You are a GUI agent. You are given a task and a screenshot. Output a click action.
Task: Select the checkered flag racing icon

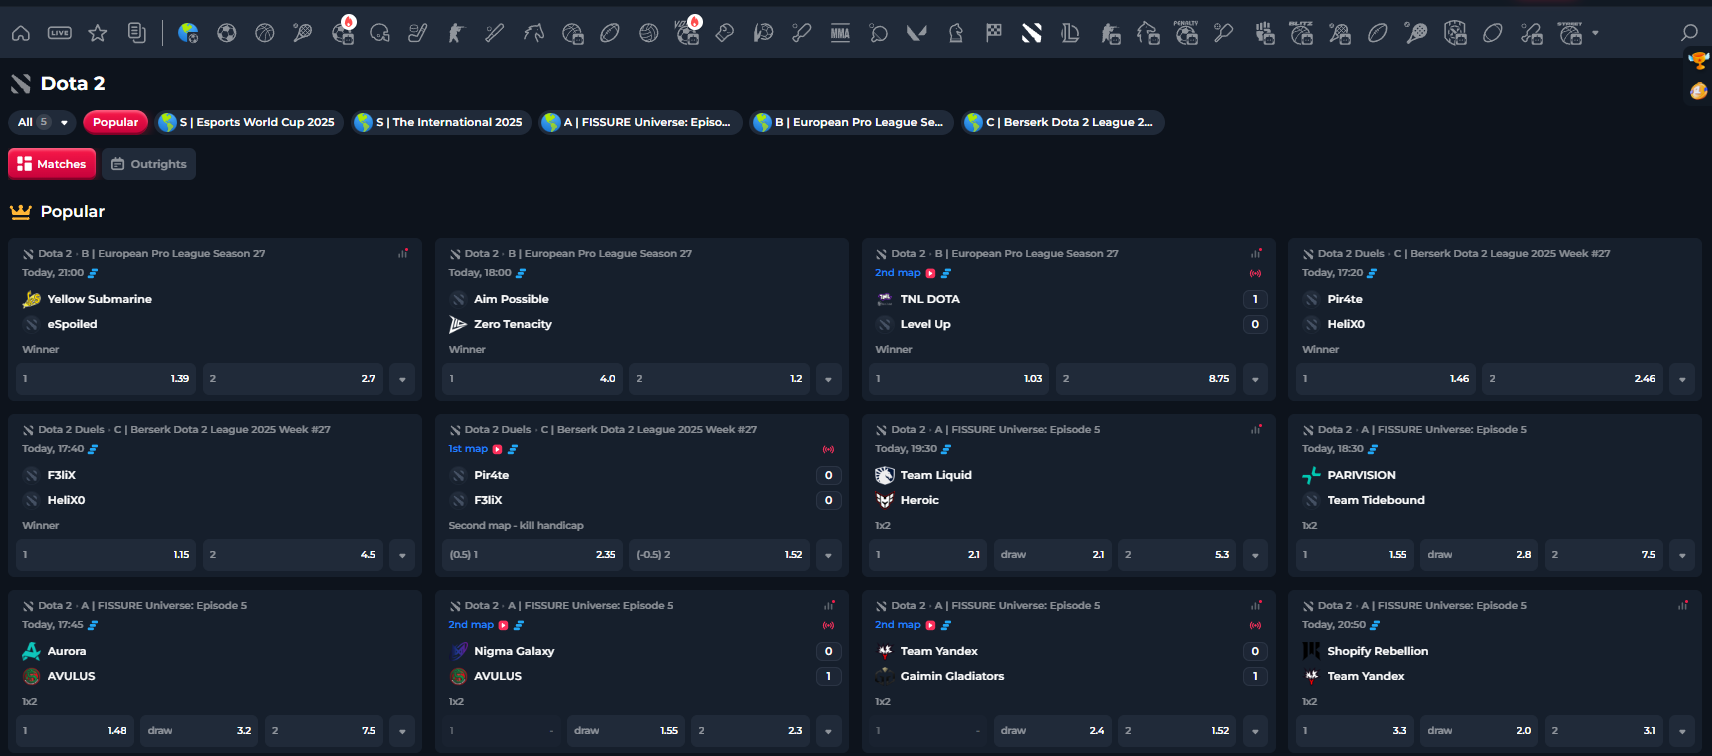pyautogui.click(x=994, y=33)
